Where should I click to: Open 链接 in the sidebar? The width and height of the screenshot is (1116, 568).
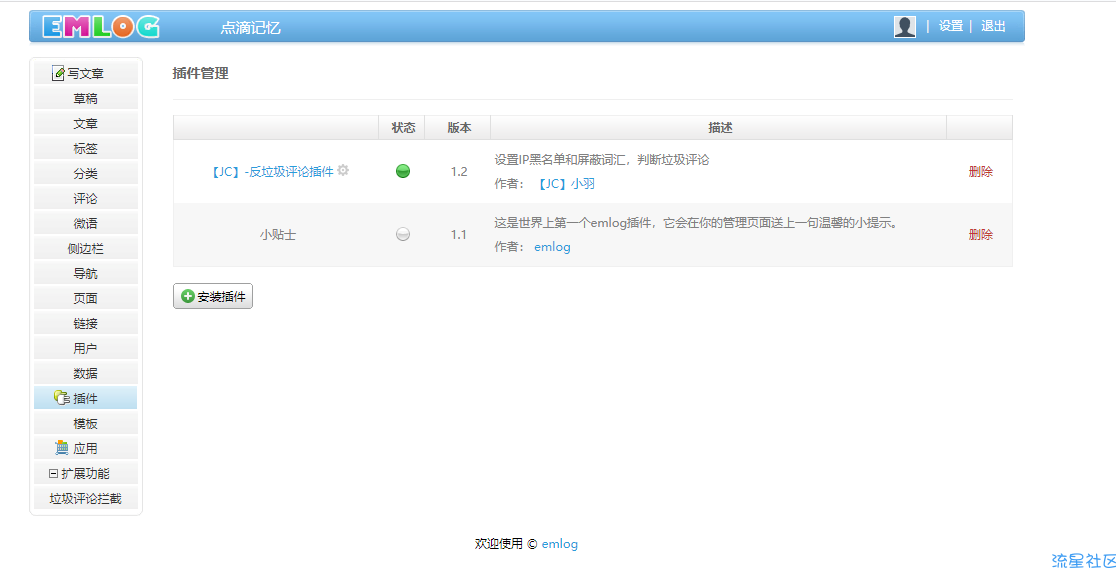pyautogui.click(x=85, y=323)
